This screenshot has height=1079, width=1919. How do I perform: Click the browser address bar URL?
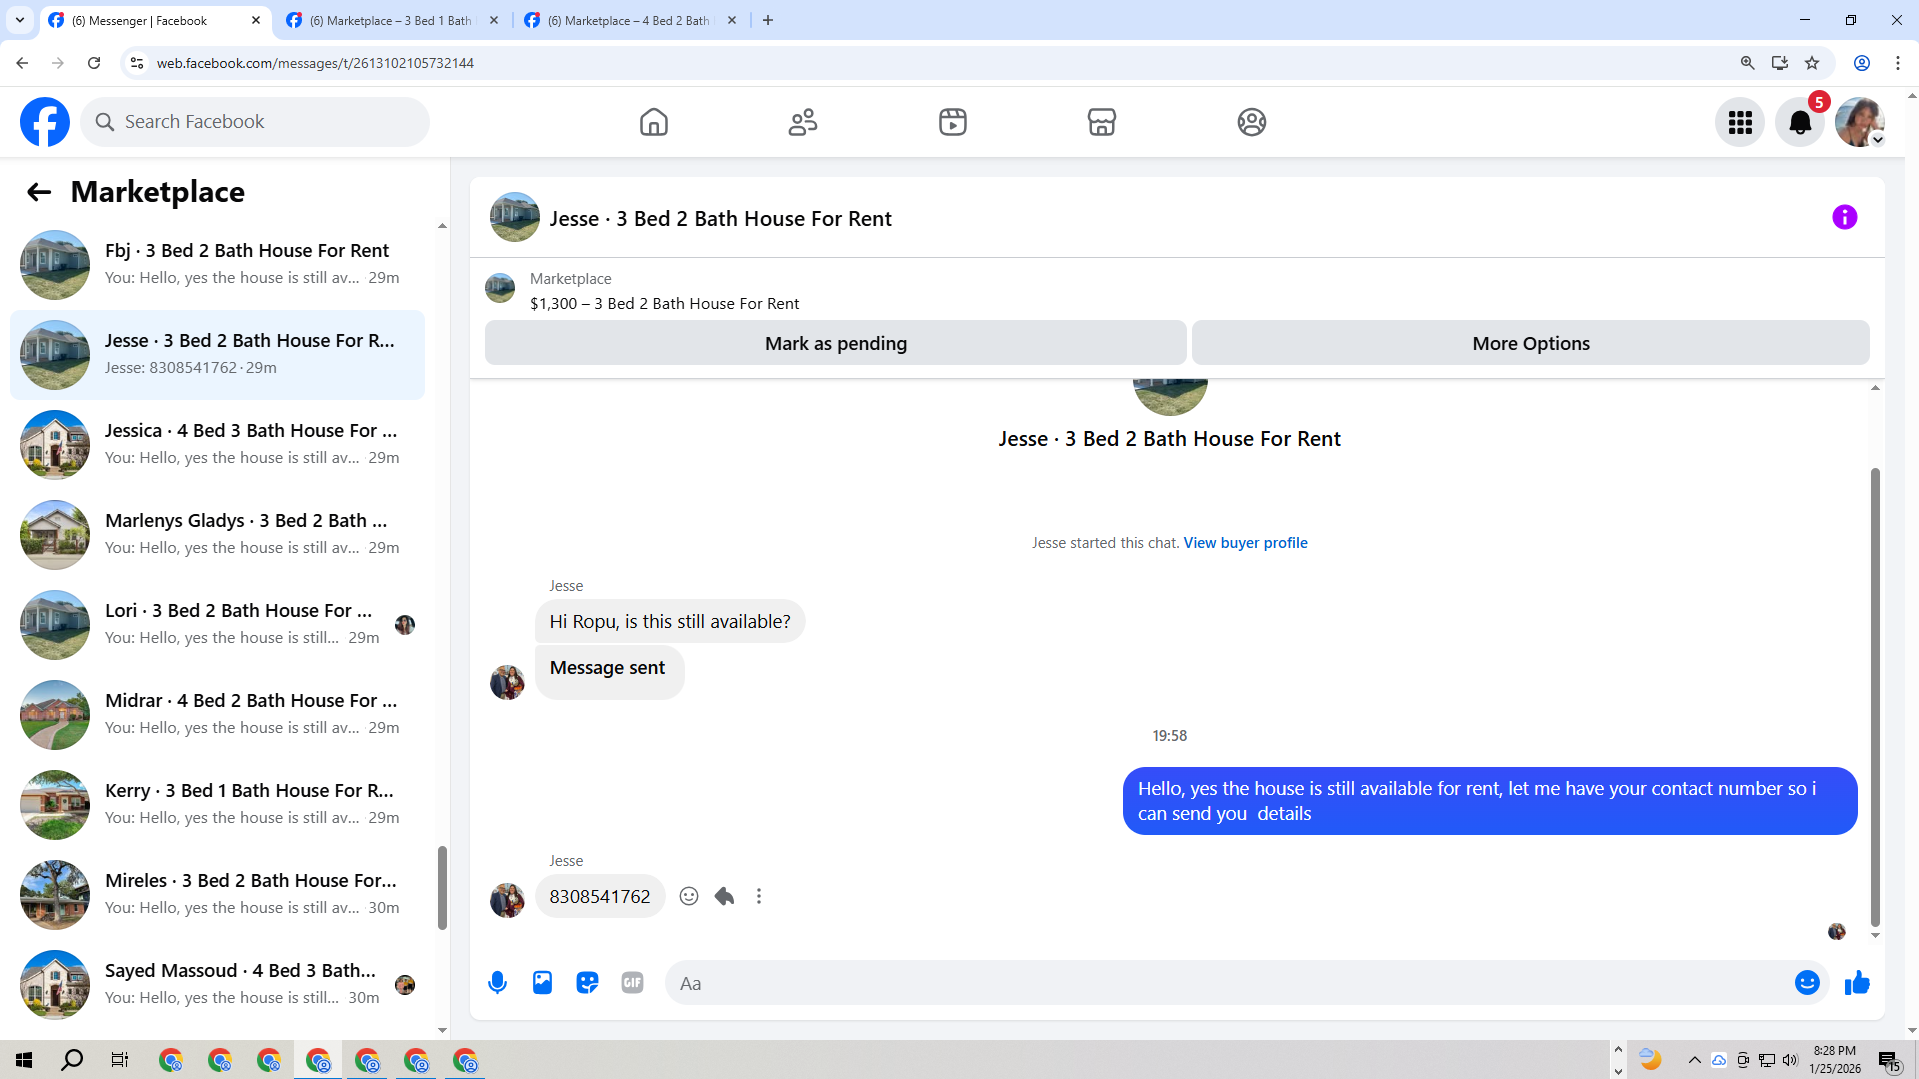click(315, 63)
